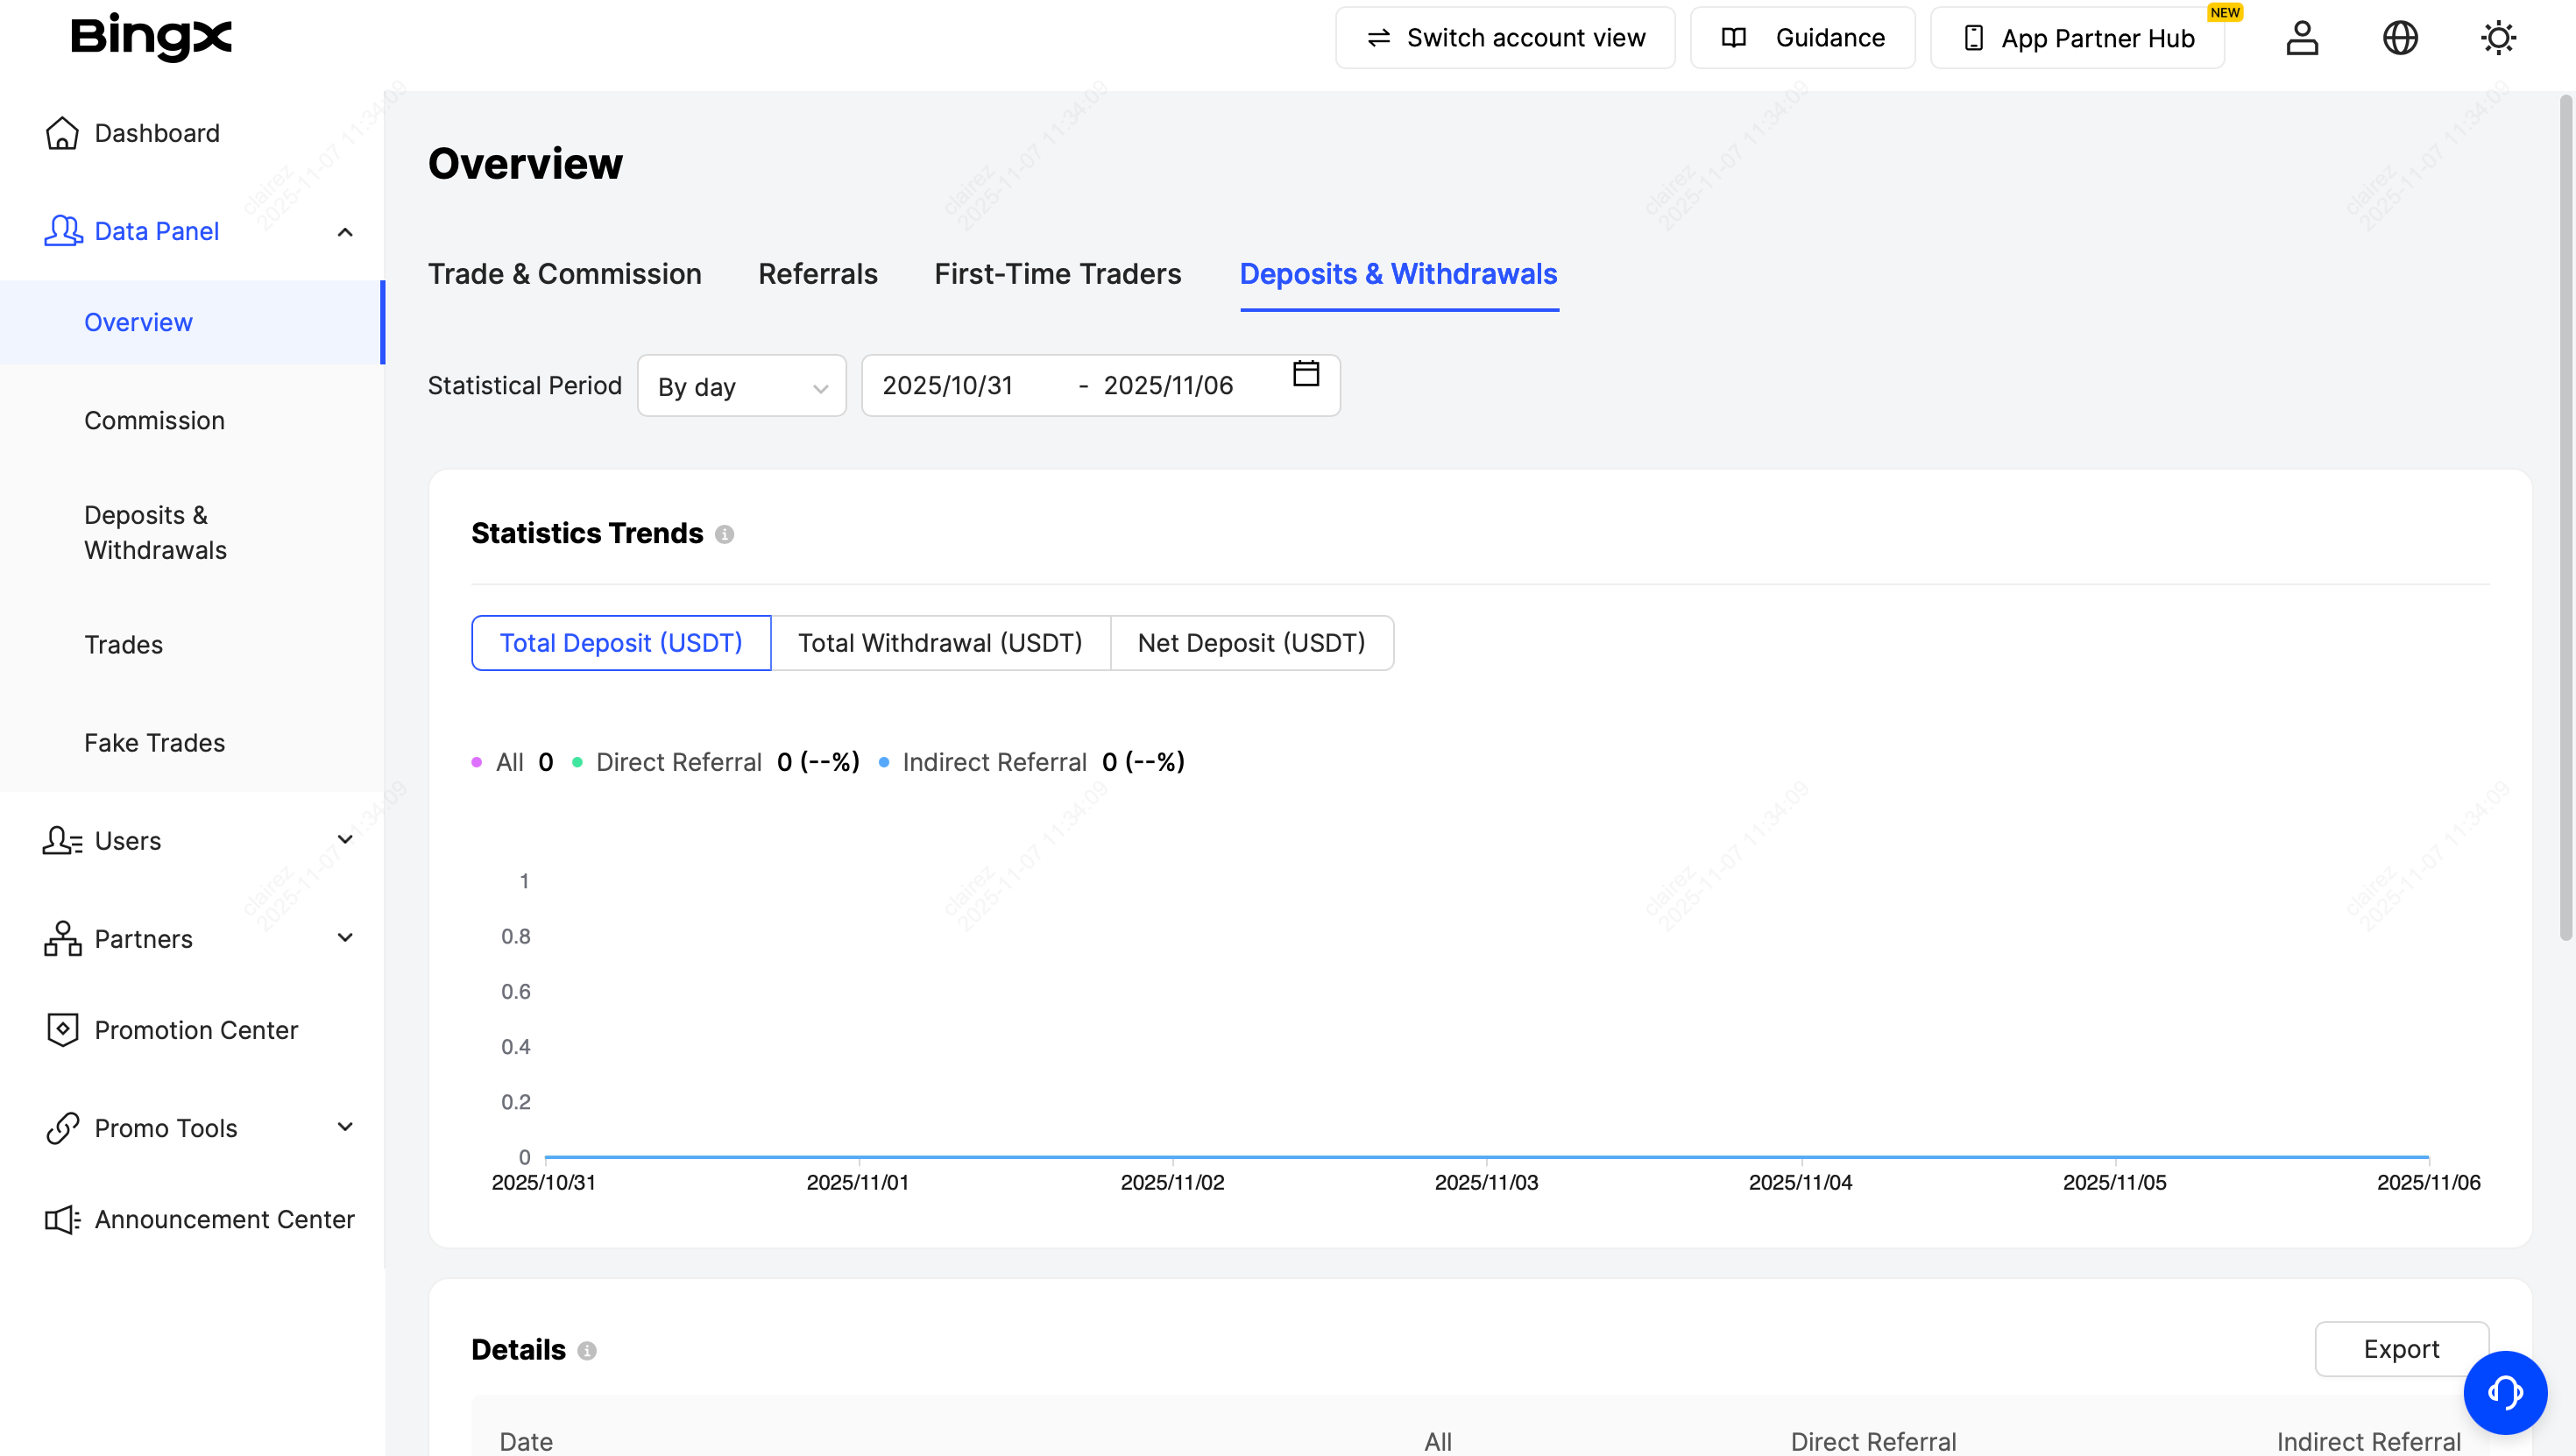Toggle the Direct Referral legend series
Viewport: 2576px width, 1456px height.
[678, 762]
